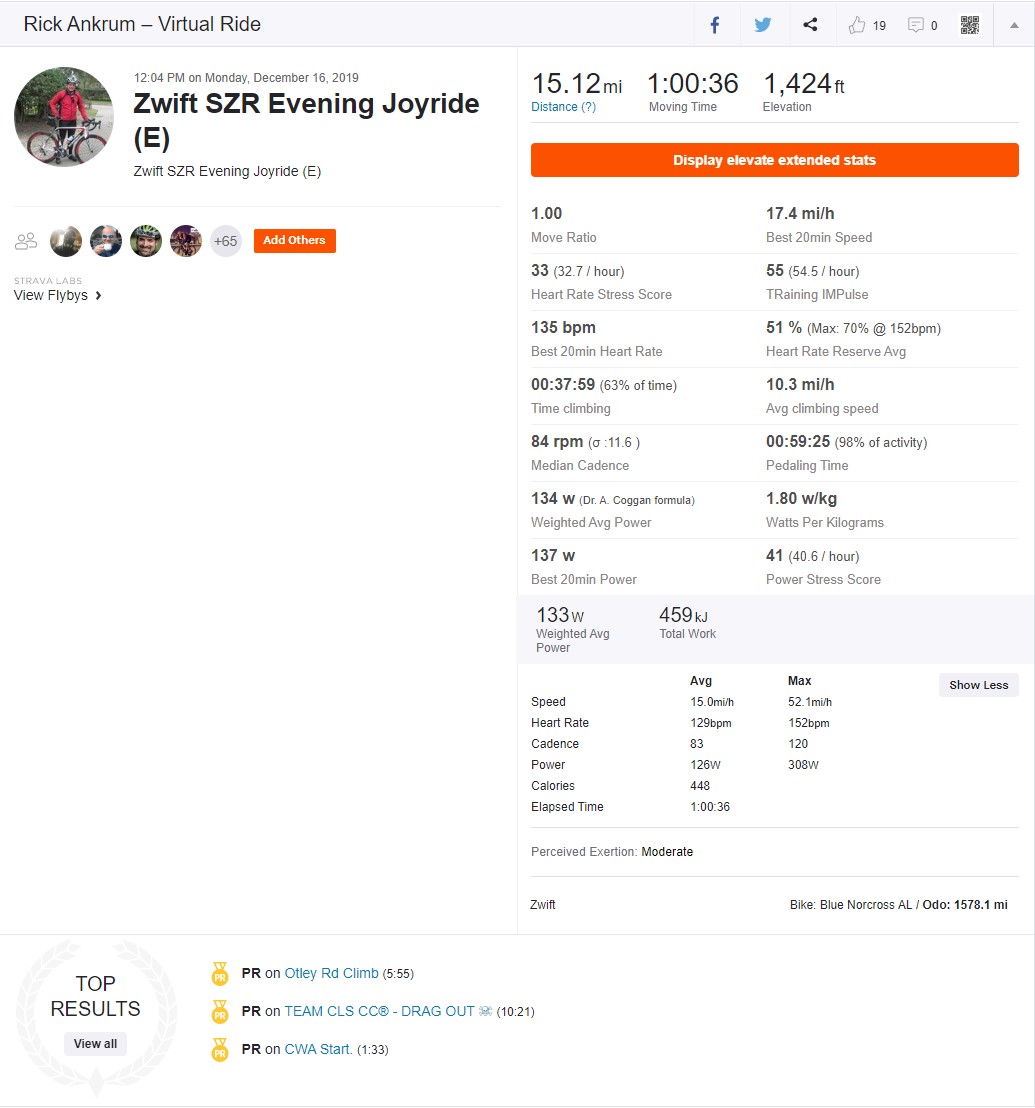Screen dimensions: 1035x1108
Task: Open the CWA Start segment link
Action: pyautogui.click(x=318, y=1049)
